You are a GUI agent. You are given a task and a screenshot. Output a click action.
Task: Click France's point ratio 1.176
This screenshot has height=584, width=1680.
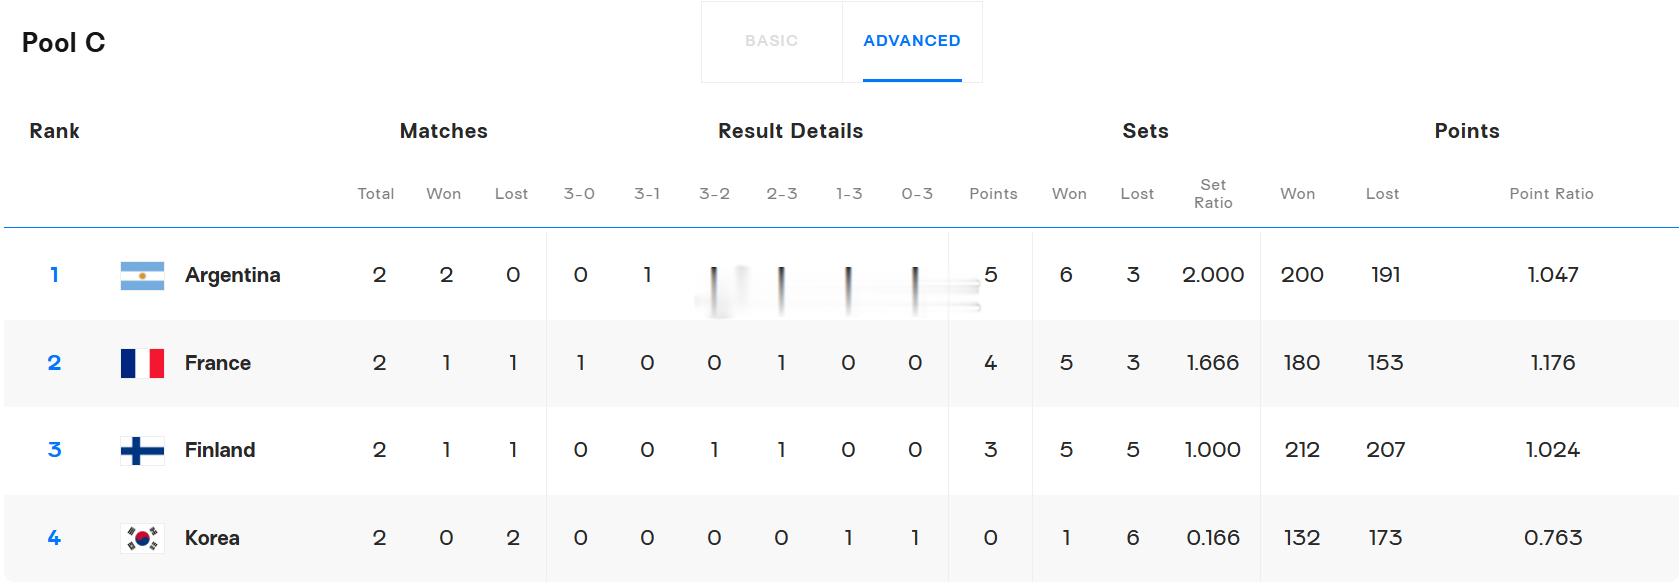1553,363
